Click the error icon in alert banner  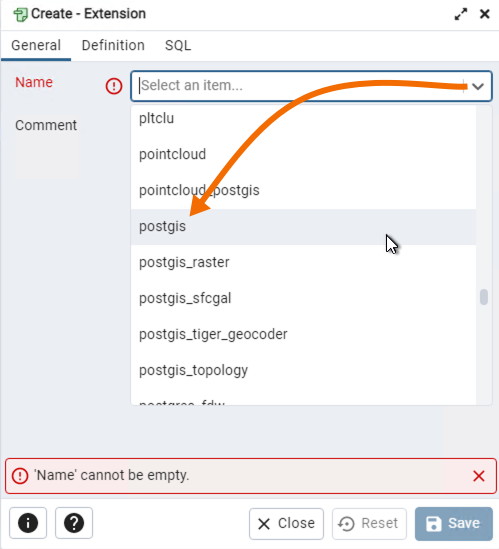[x=20, y=476]
